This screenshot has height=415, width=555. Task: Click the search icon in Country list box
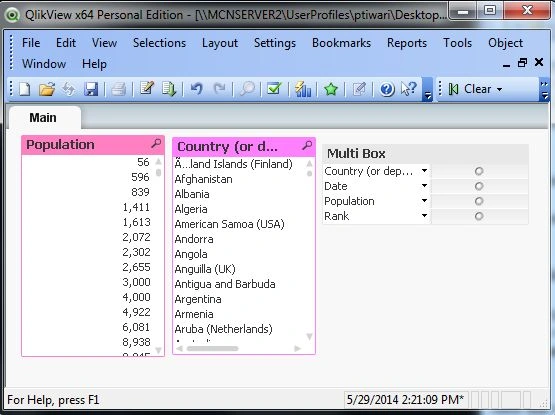tap(307, 145)
